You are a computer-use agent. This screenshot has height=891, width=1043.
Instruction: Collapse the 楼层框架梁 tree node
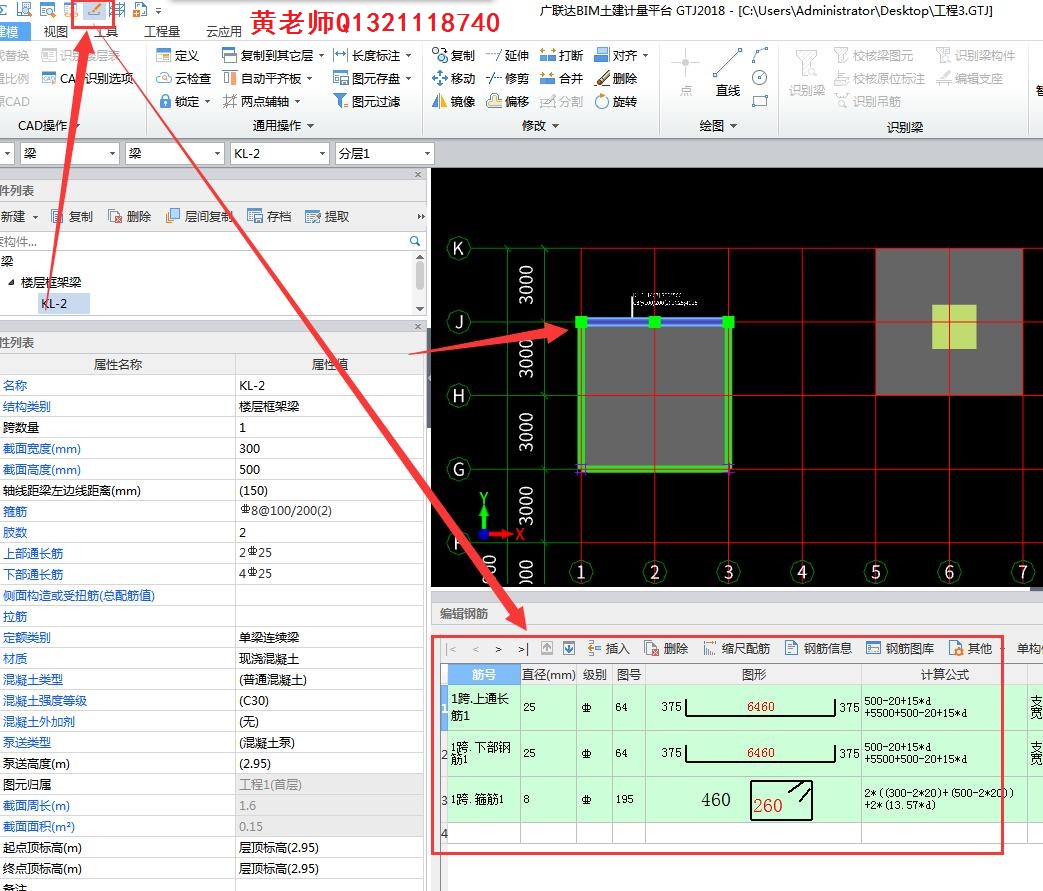click(x=11, y=282)
